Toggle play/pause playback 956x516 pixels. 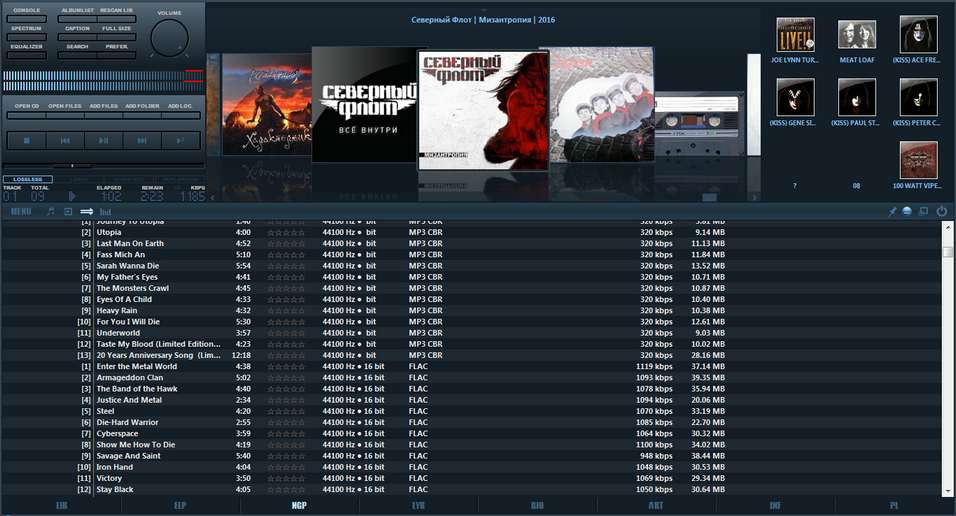click(x=103, y=140)
